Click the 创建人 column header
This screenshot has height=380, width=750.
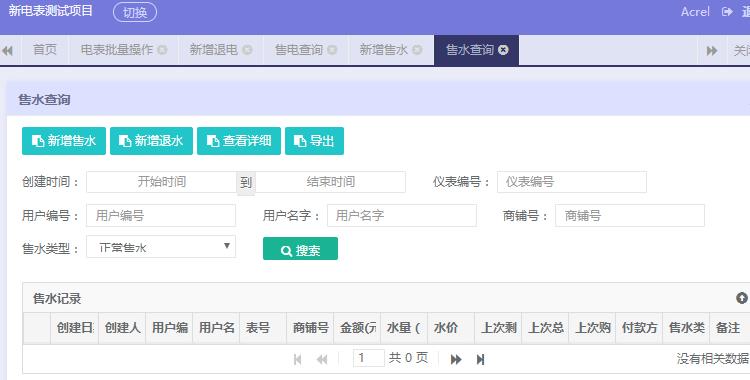(x=122, y=328)
